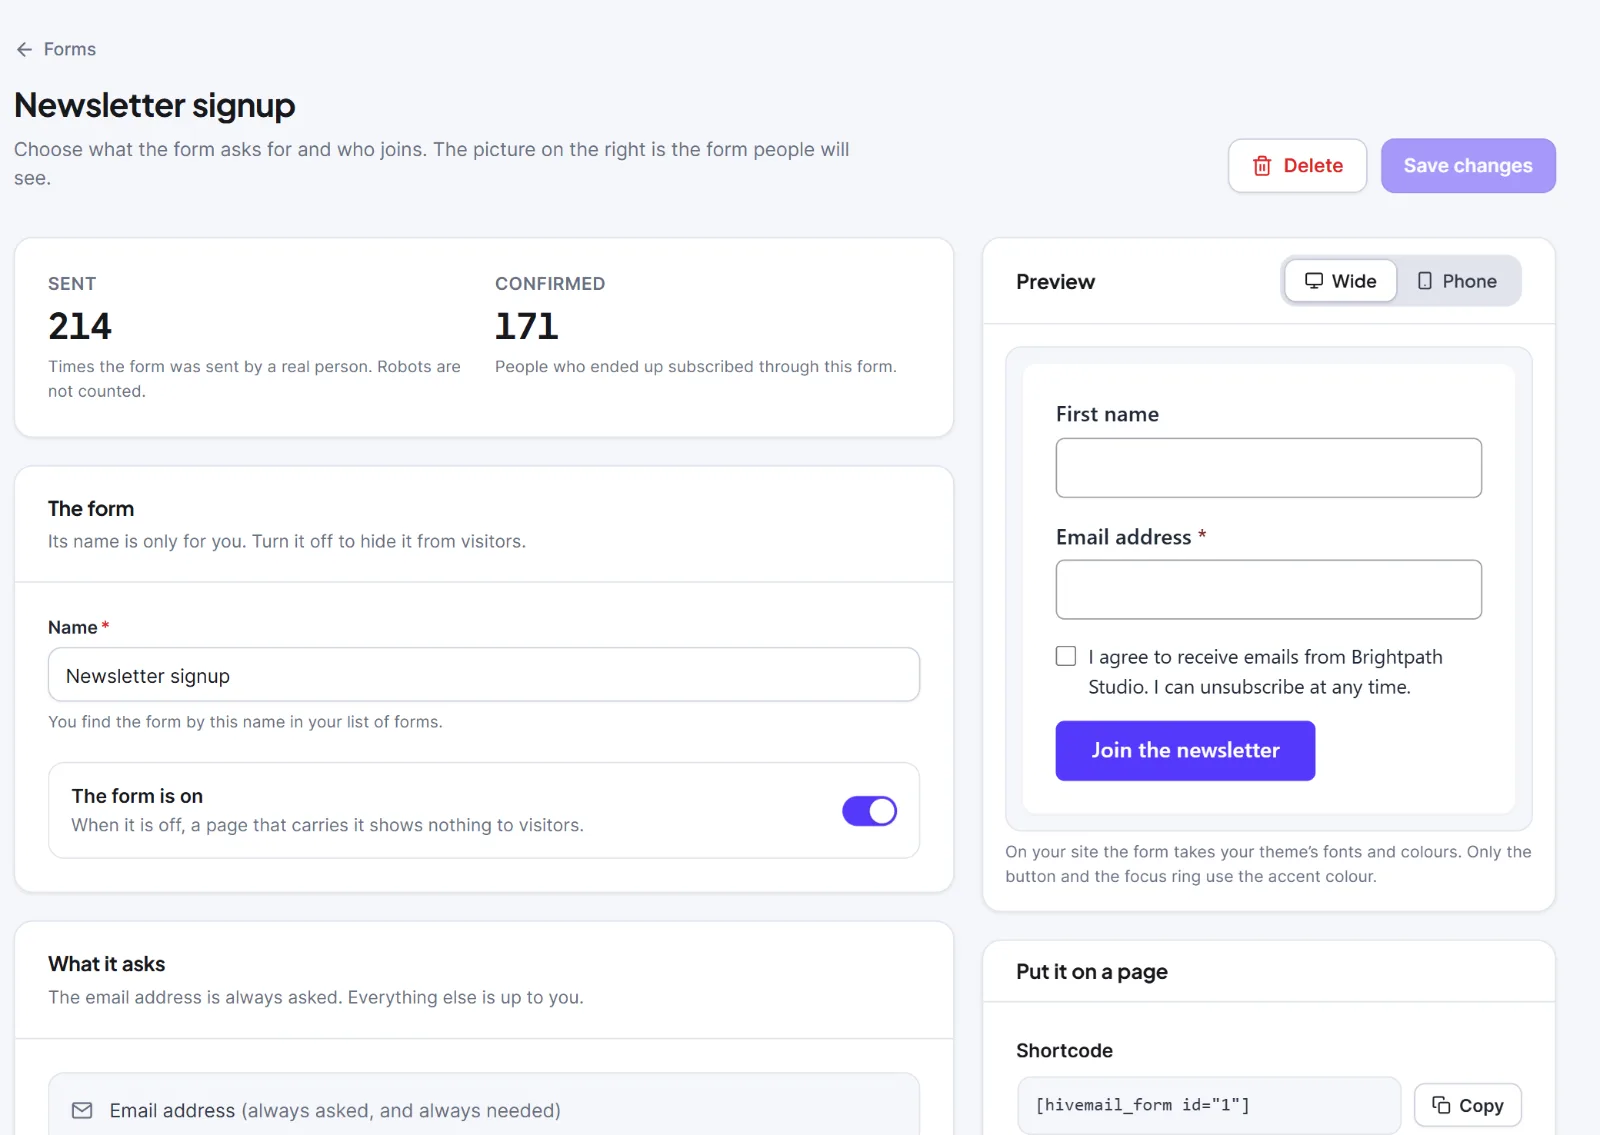Click the SENT count 214
Image resolution: width=1600 pixels, height=1135 pixels.
pos(80,326)
